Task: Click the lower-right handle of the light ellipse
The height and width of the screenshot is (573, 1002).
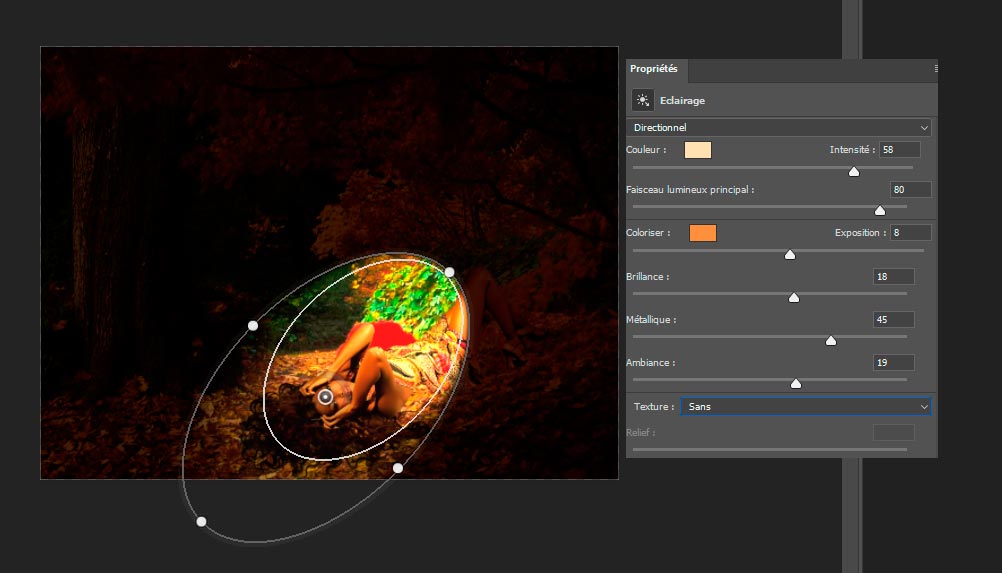Action: click(x=398, y=468)
